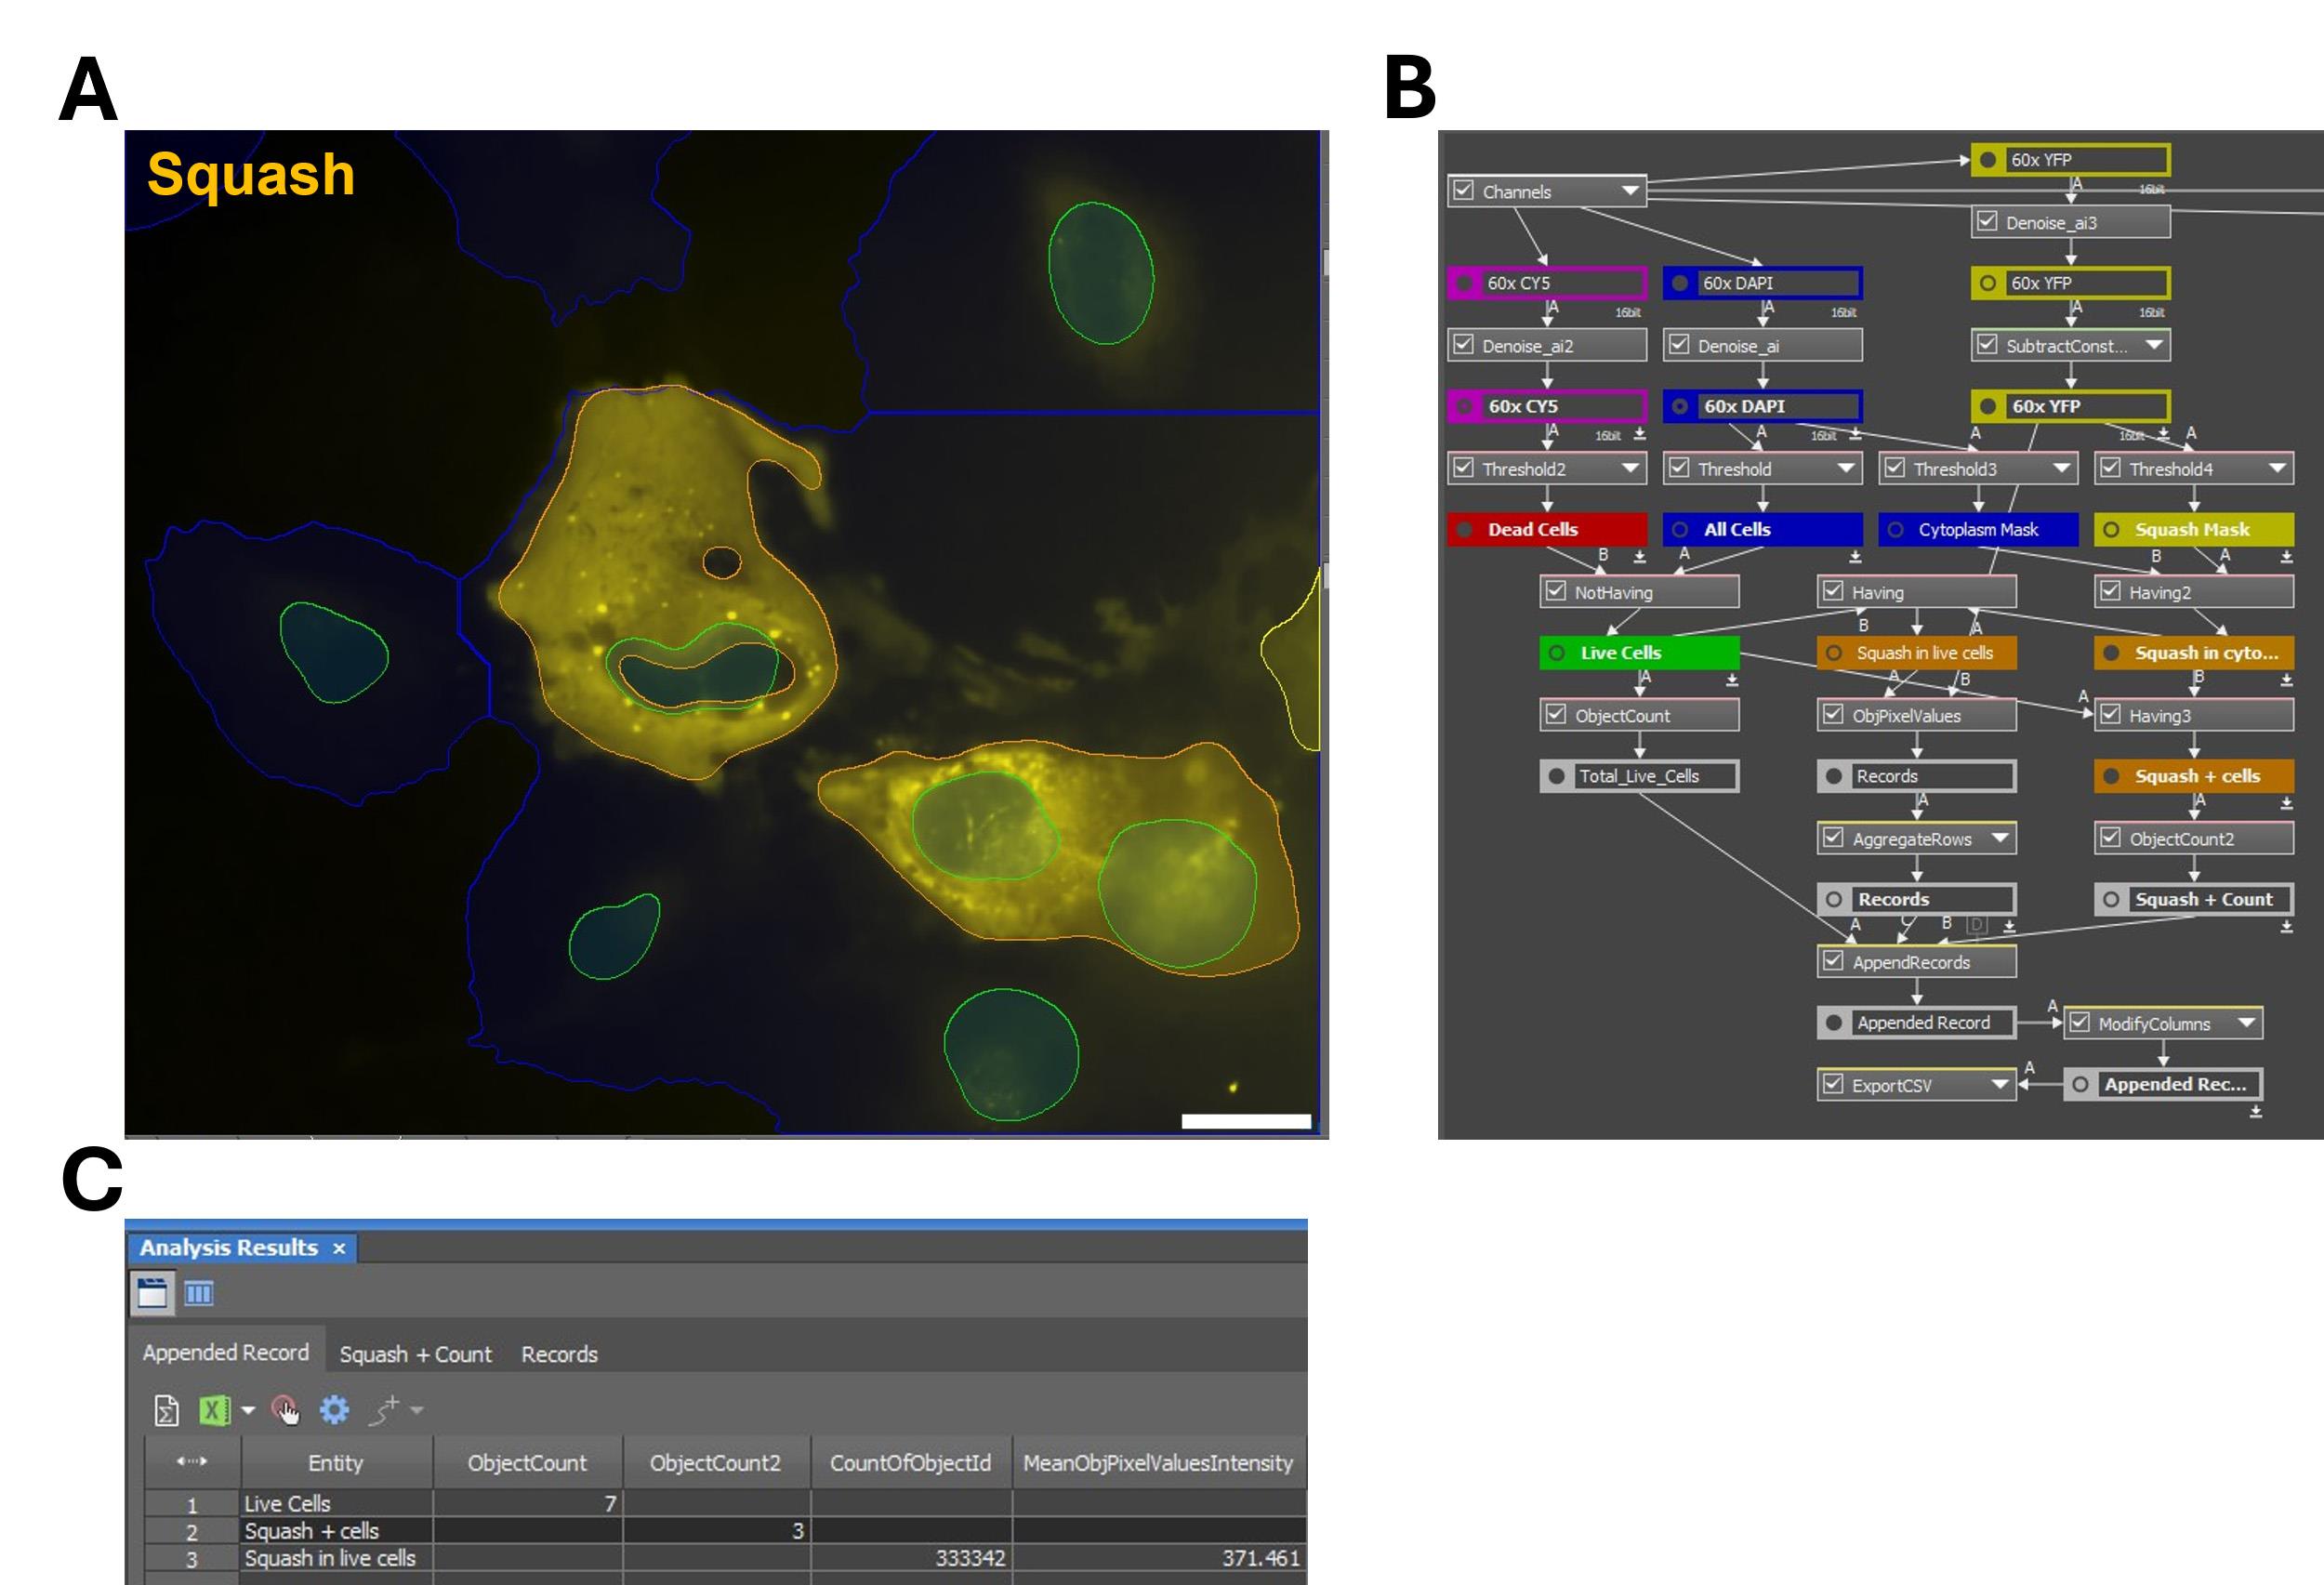Open the blue gear settings icon

tap(334, 1410)
